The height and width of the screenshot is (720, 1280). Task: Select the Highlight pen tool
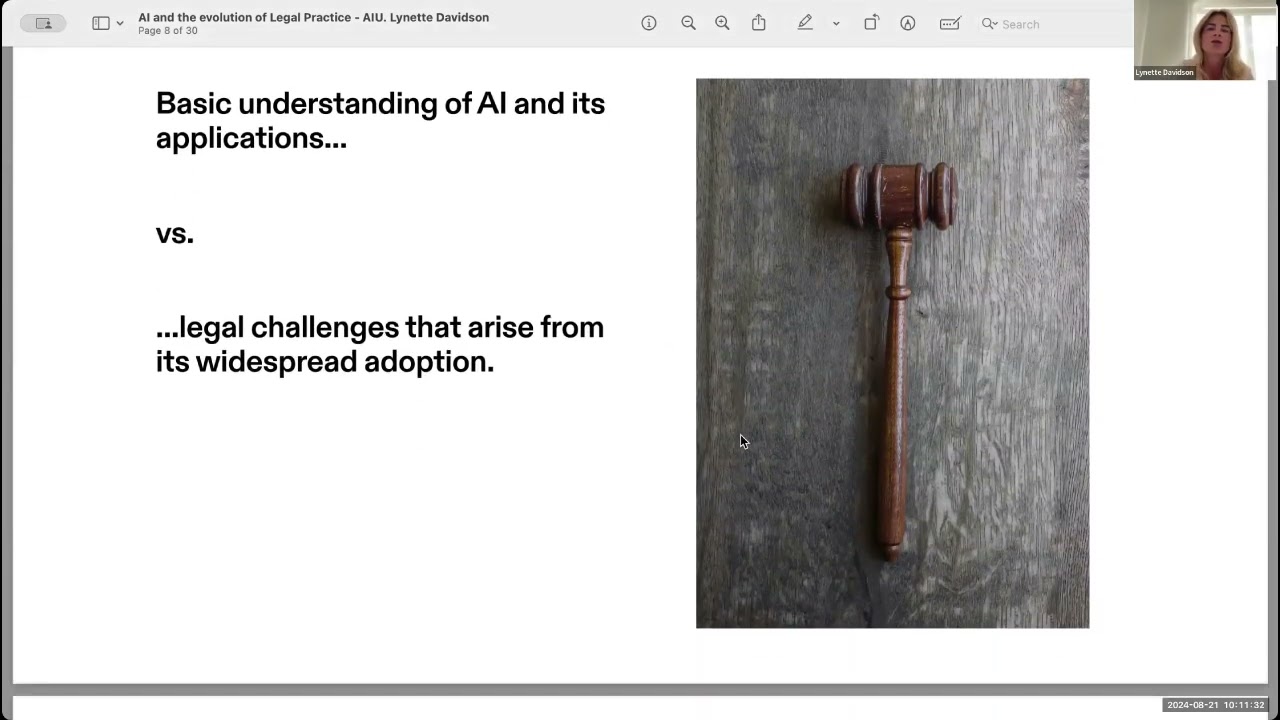pos(805,23)
